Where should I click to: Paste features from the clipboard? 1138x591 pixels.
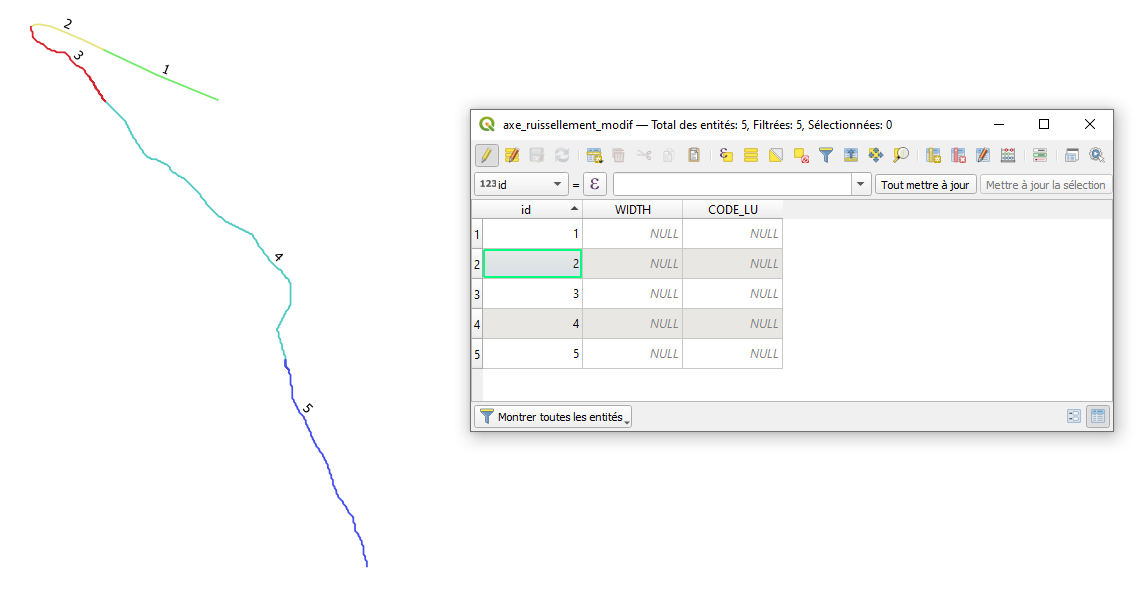click(x=694, y=155)
